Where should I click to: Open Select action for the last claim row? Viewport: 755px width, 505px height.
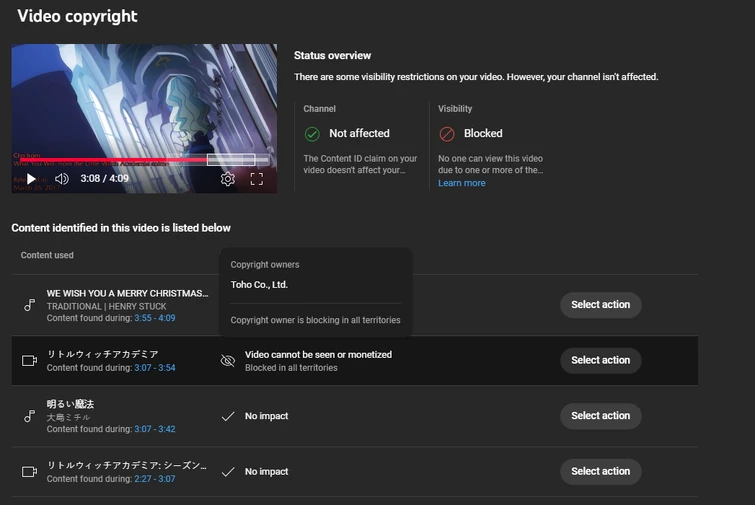(600, 471)
